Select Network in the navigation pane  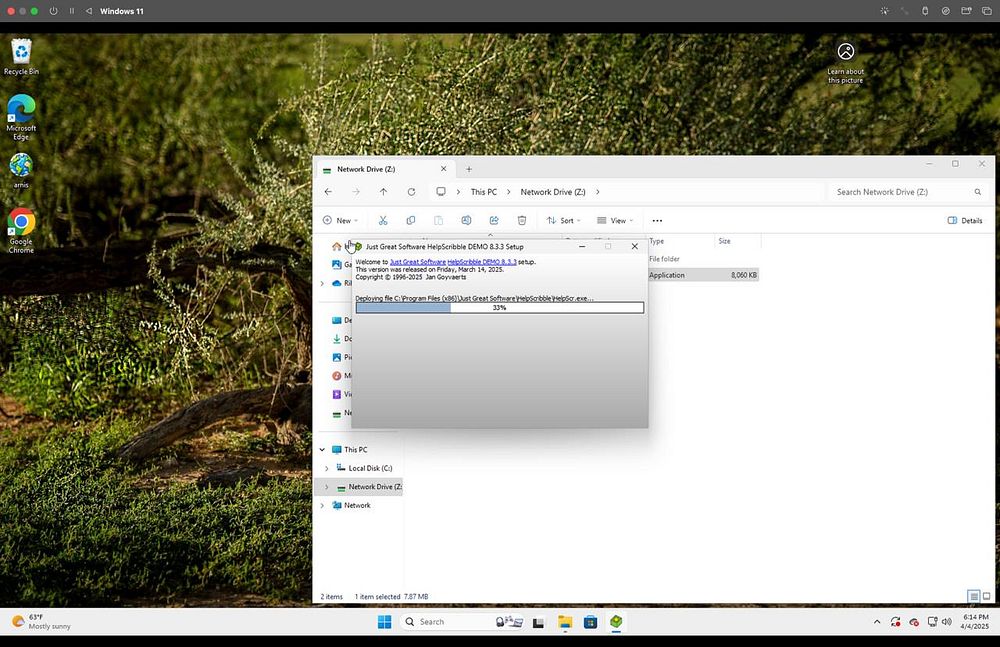click(x=357, y=505)
